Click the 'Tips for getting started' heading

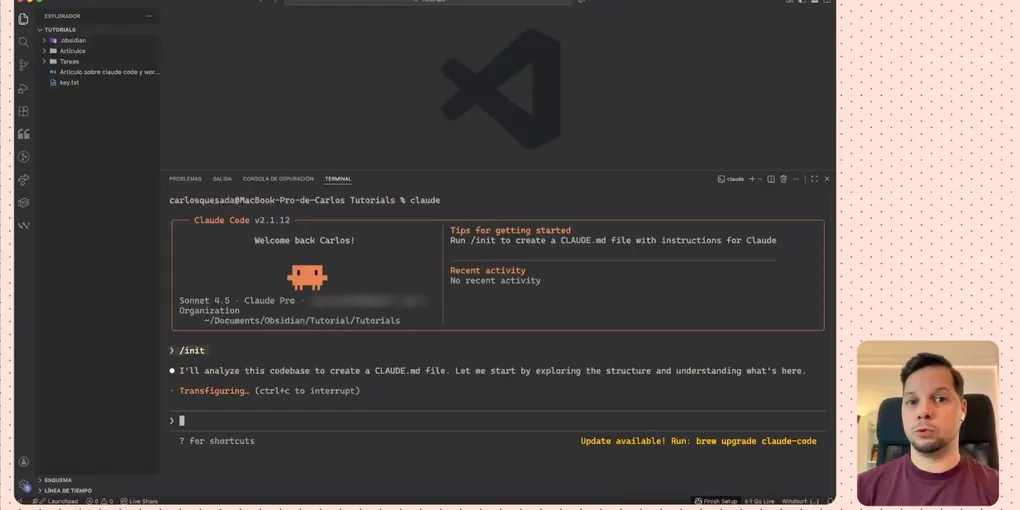pyautogui.click(x=510, y=230)
